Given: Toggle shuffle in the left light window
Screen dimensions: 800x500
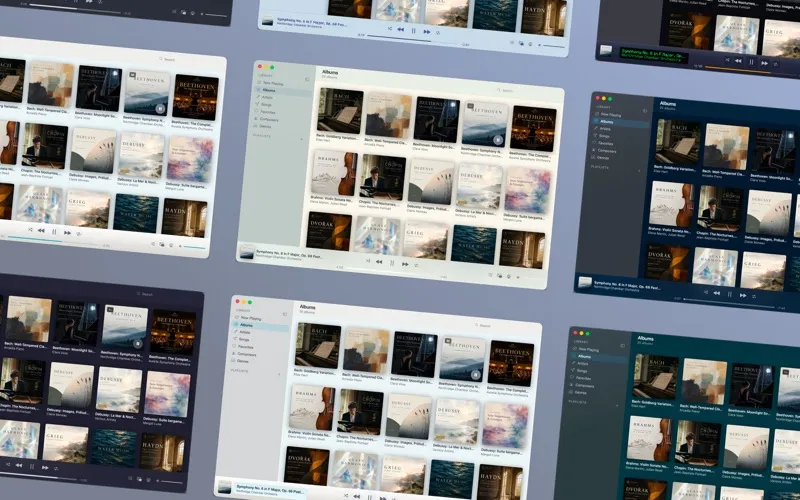Looking at the screenshot, I should (30, 230).
